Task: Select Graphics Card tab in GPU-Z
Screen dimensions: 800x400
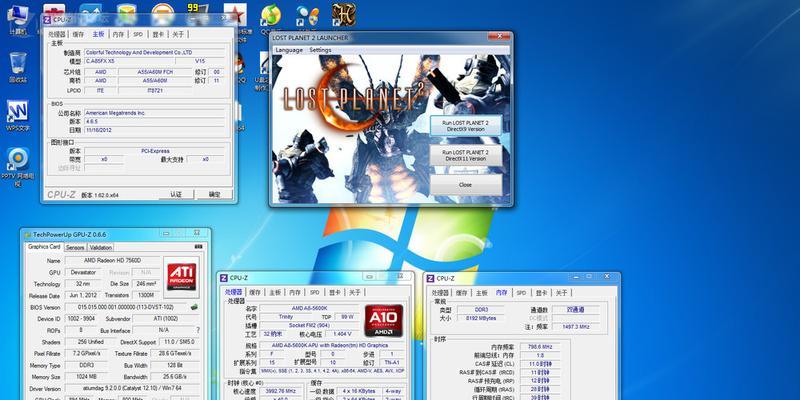Action: [44, 246]
